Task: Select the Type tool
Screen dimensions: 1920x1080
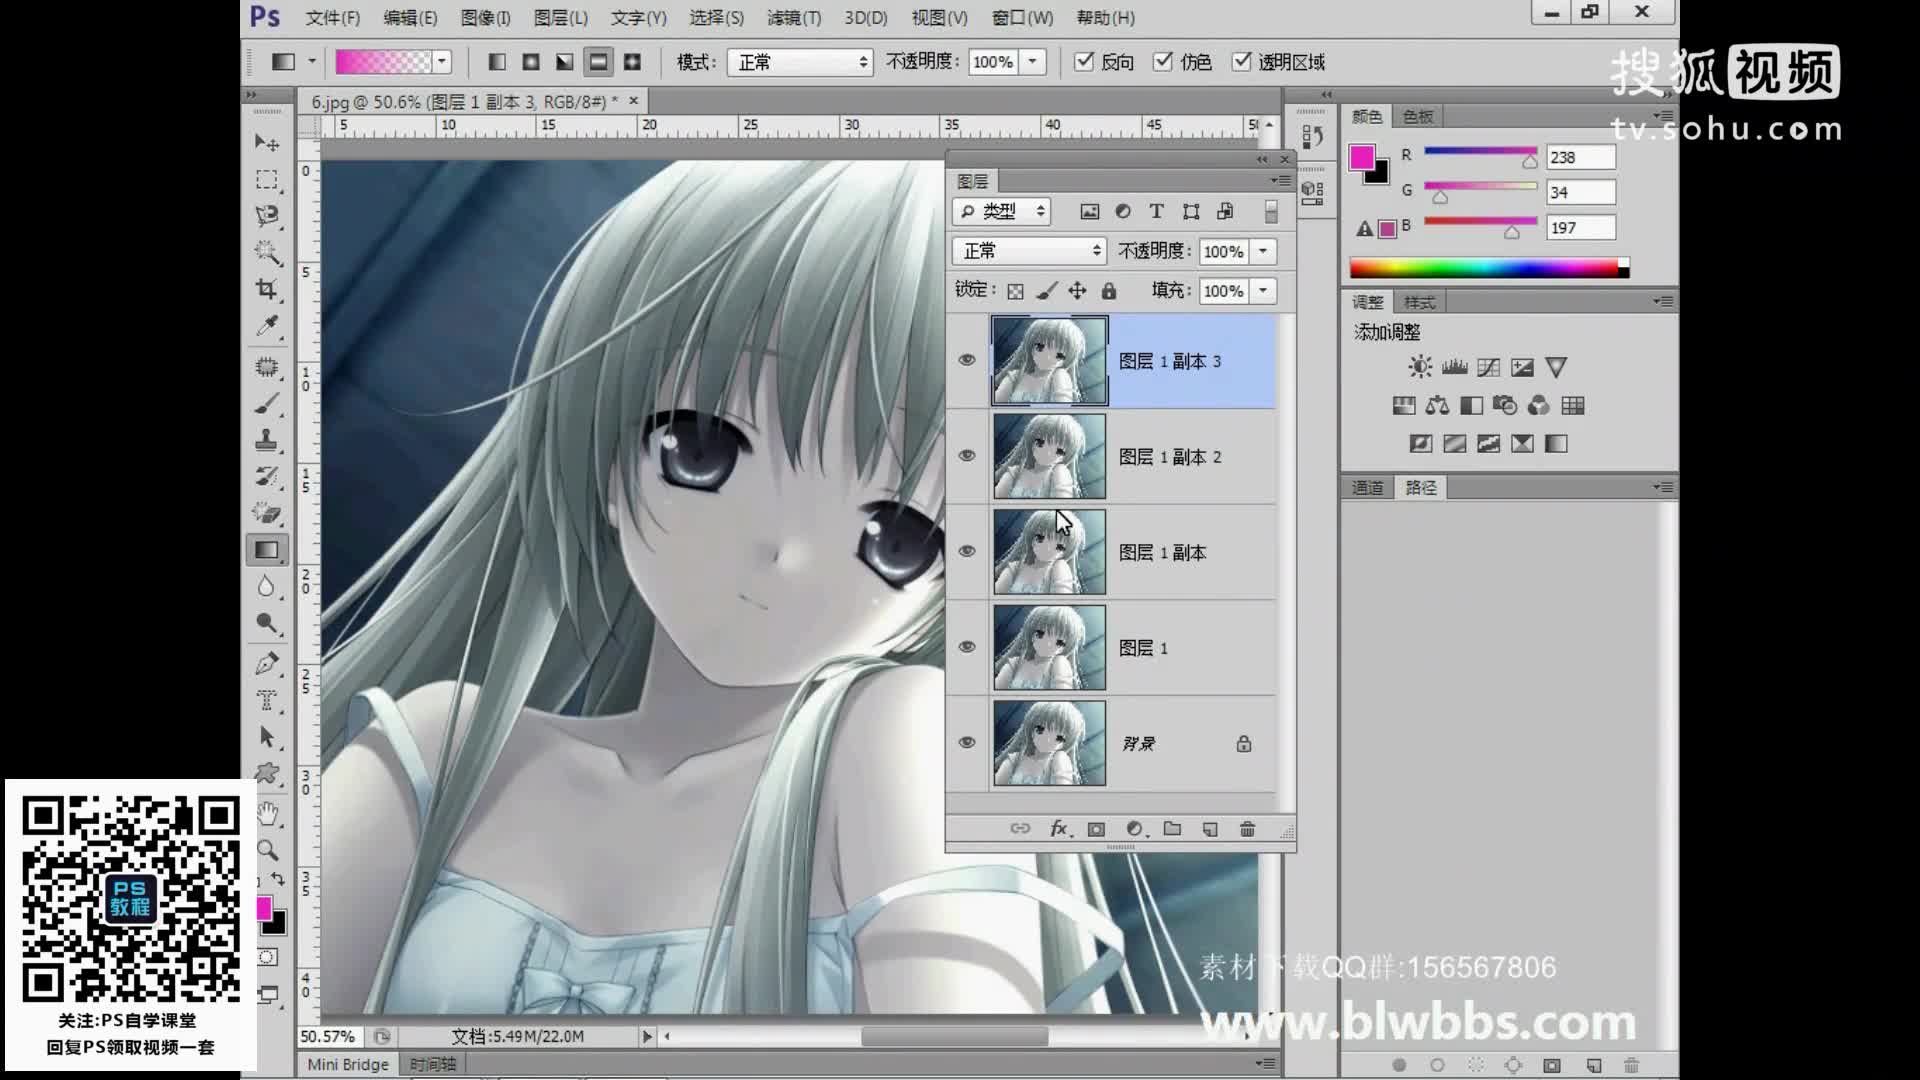Action: (x=267, y=700)
